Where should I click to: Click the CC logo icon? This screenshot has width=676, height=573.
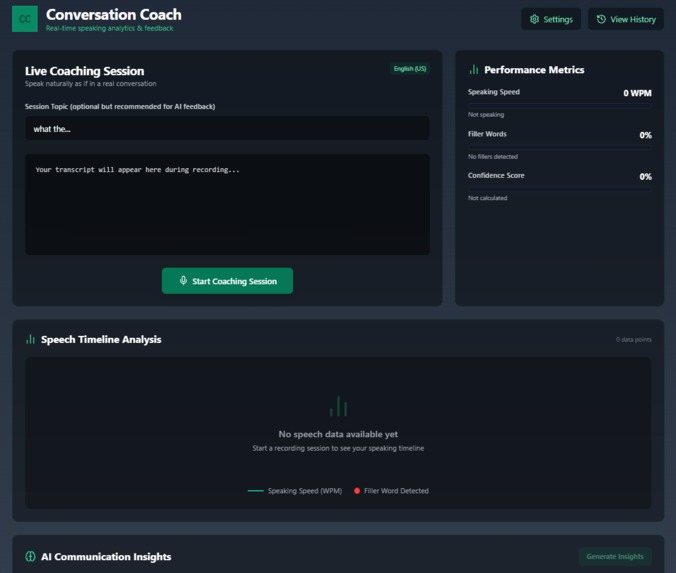point(25,19)
